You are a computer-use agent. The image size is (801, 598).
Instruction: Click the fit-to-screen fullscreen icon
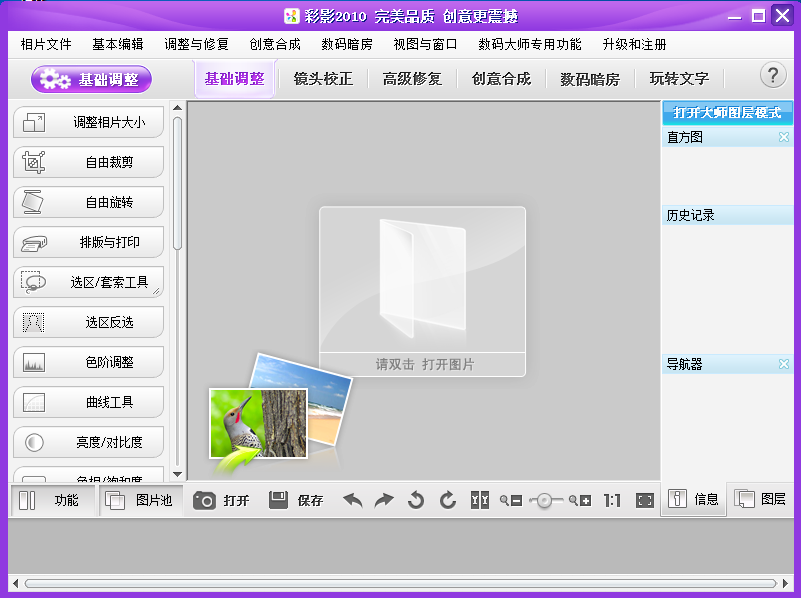click(645, 500)
